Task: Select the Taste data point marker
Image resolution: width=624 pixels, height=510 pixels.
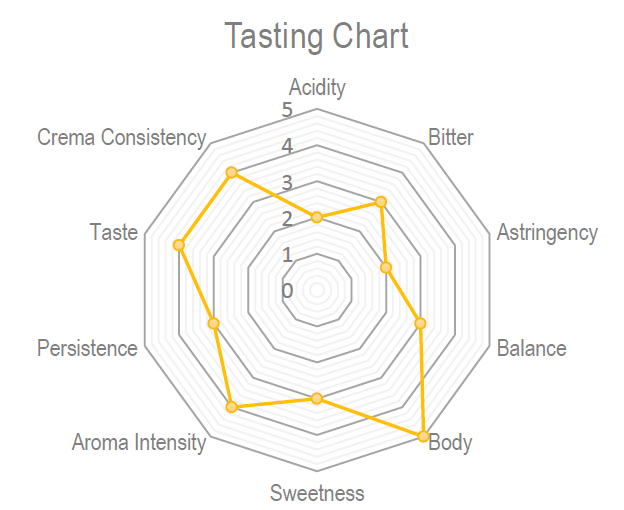Action: 180,245
